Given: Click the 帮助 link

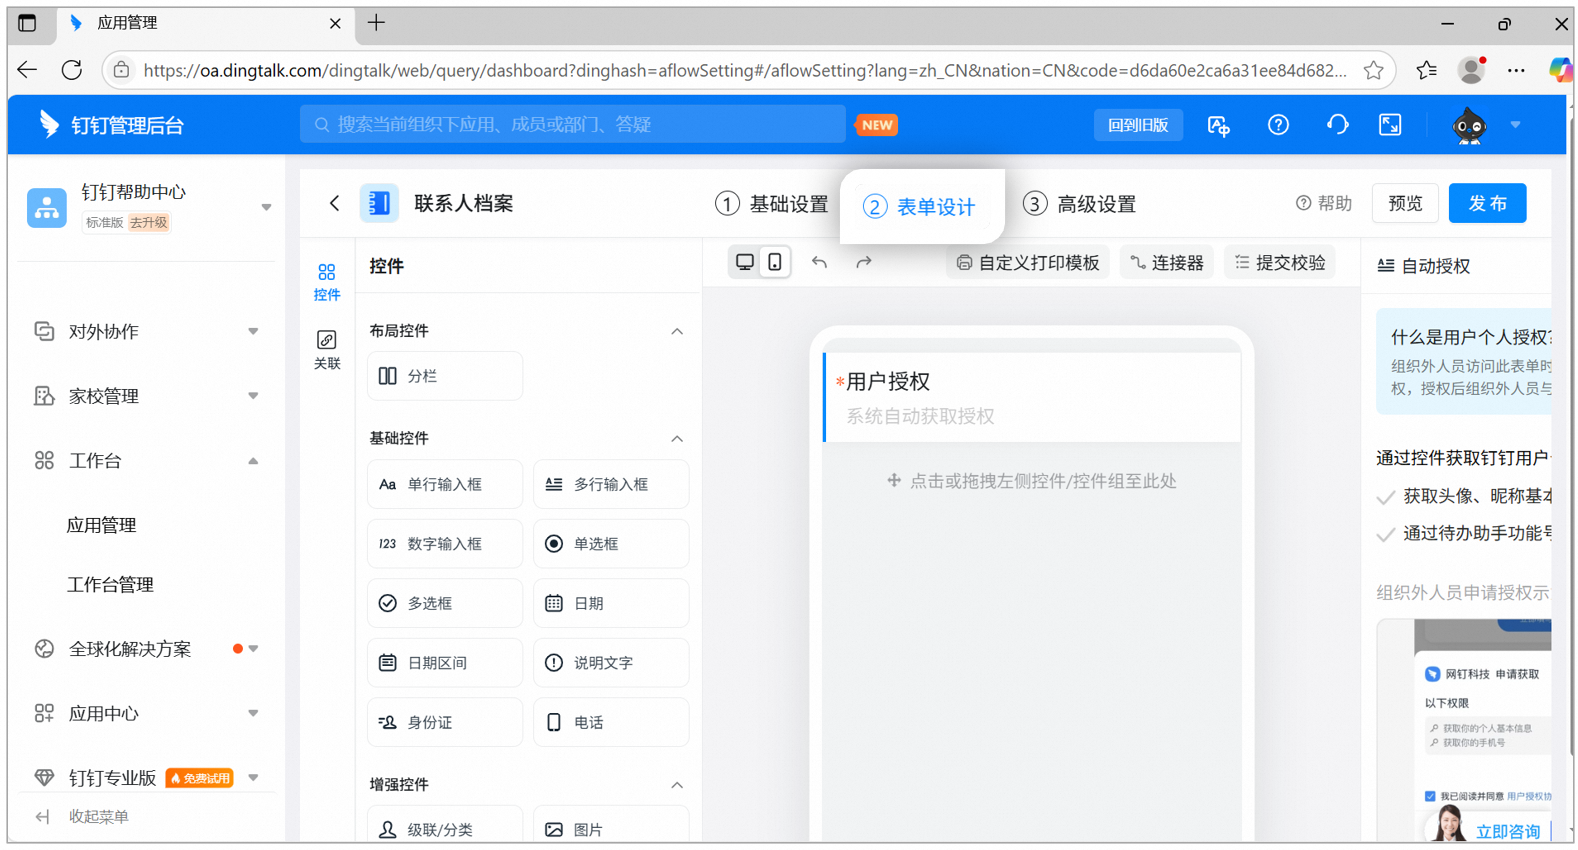Looking at the screenshot, I should point(1324,204).
